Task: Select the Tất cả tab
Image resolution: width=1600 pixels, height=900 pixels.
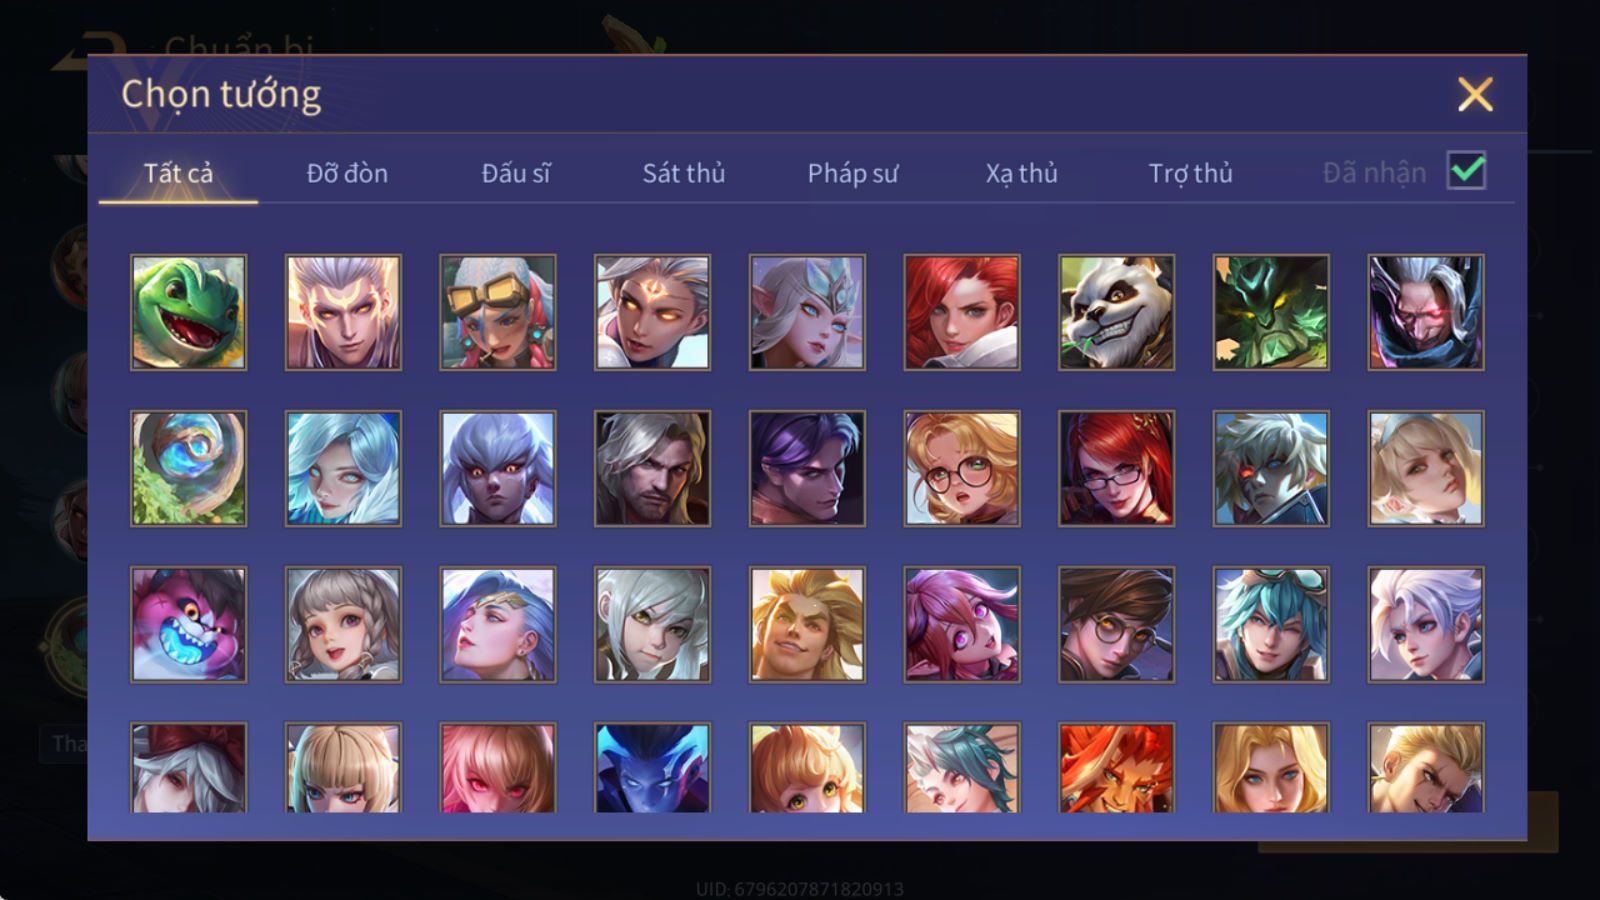Action: tap(178, 173)
